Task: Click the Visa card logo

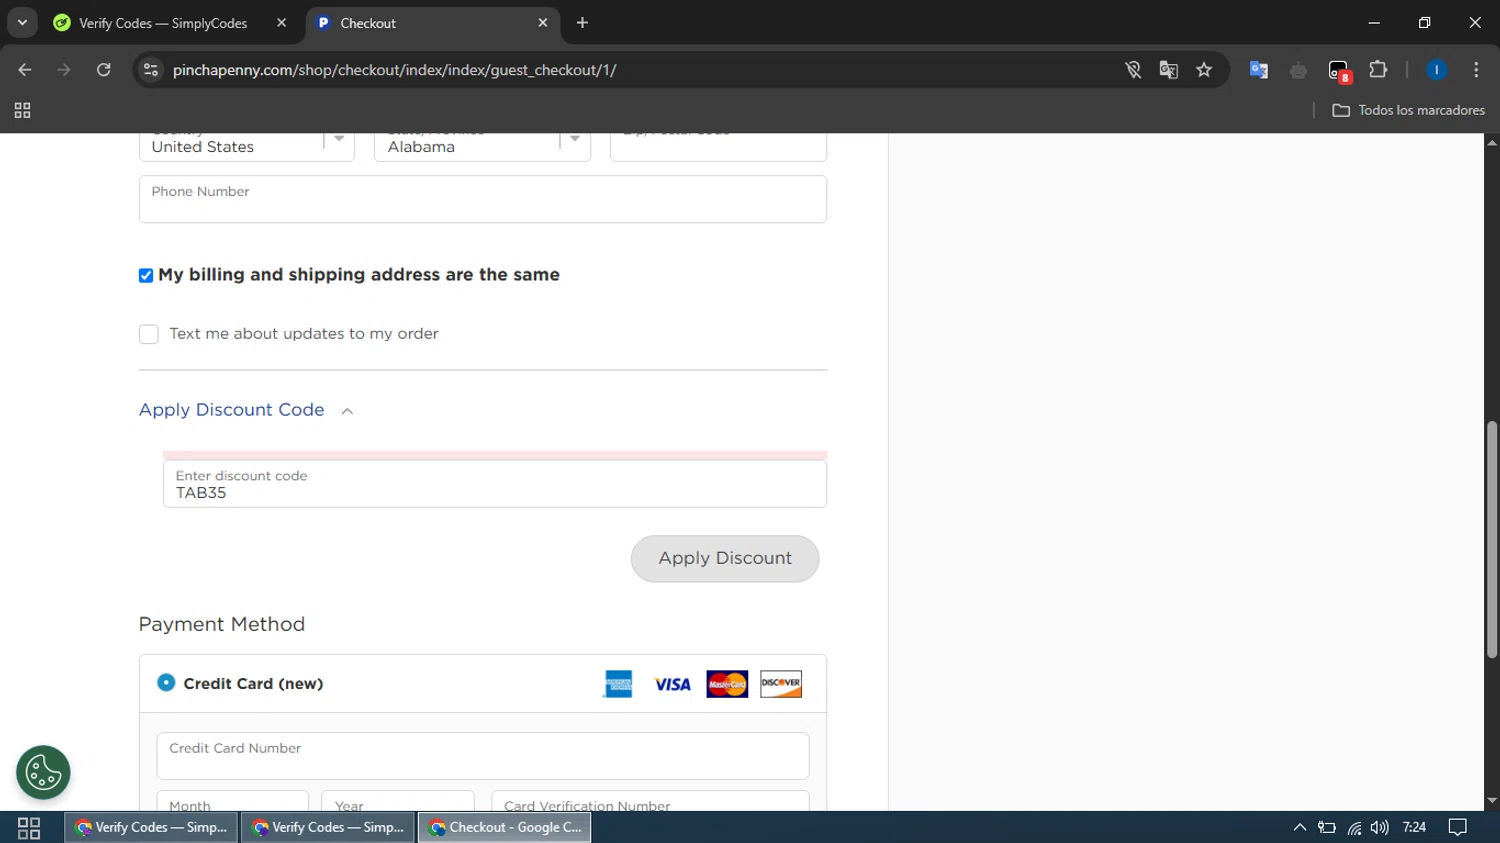Action: 672,684
